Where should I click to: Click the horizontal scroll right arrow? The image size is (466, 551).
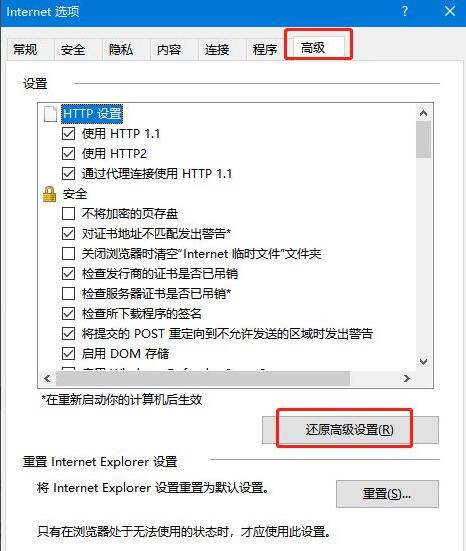pyautogui.click(x=407, y=378)
